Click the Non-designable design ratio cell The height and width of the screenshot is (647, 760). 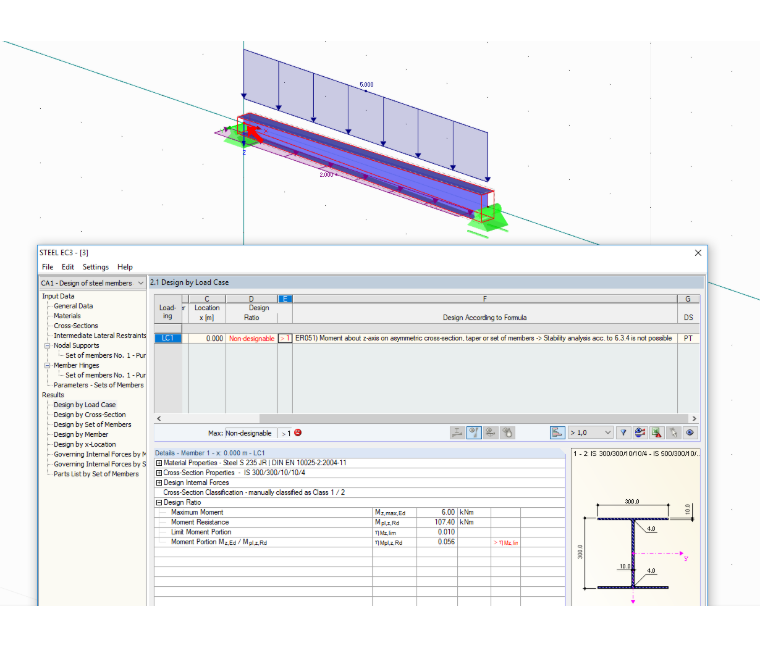point(252,338)
